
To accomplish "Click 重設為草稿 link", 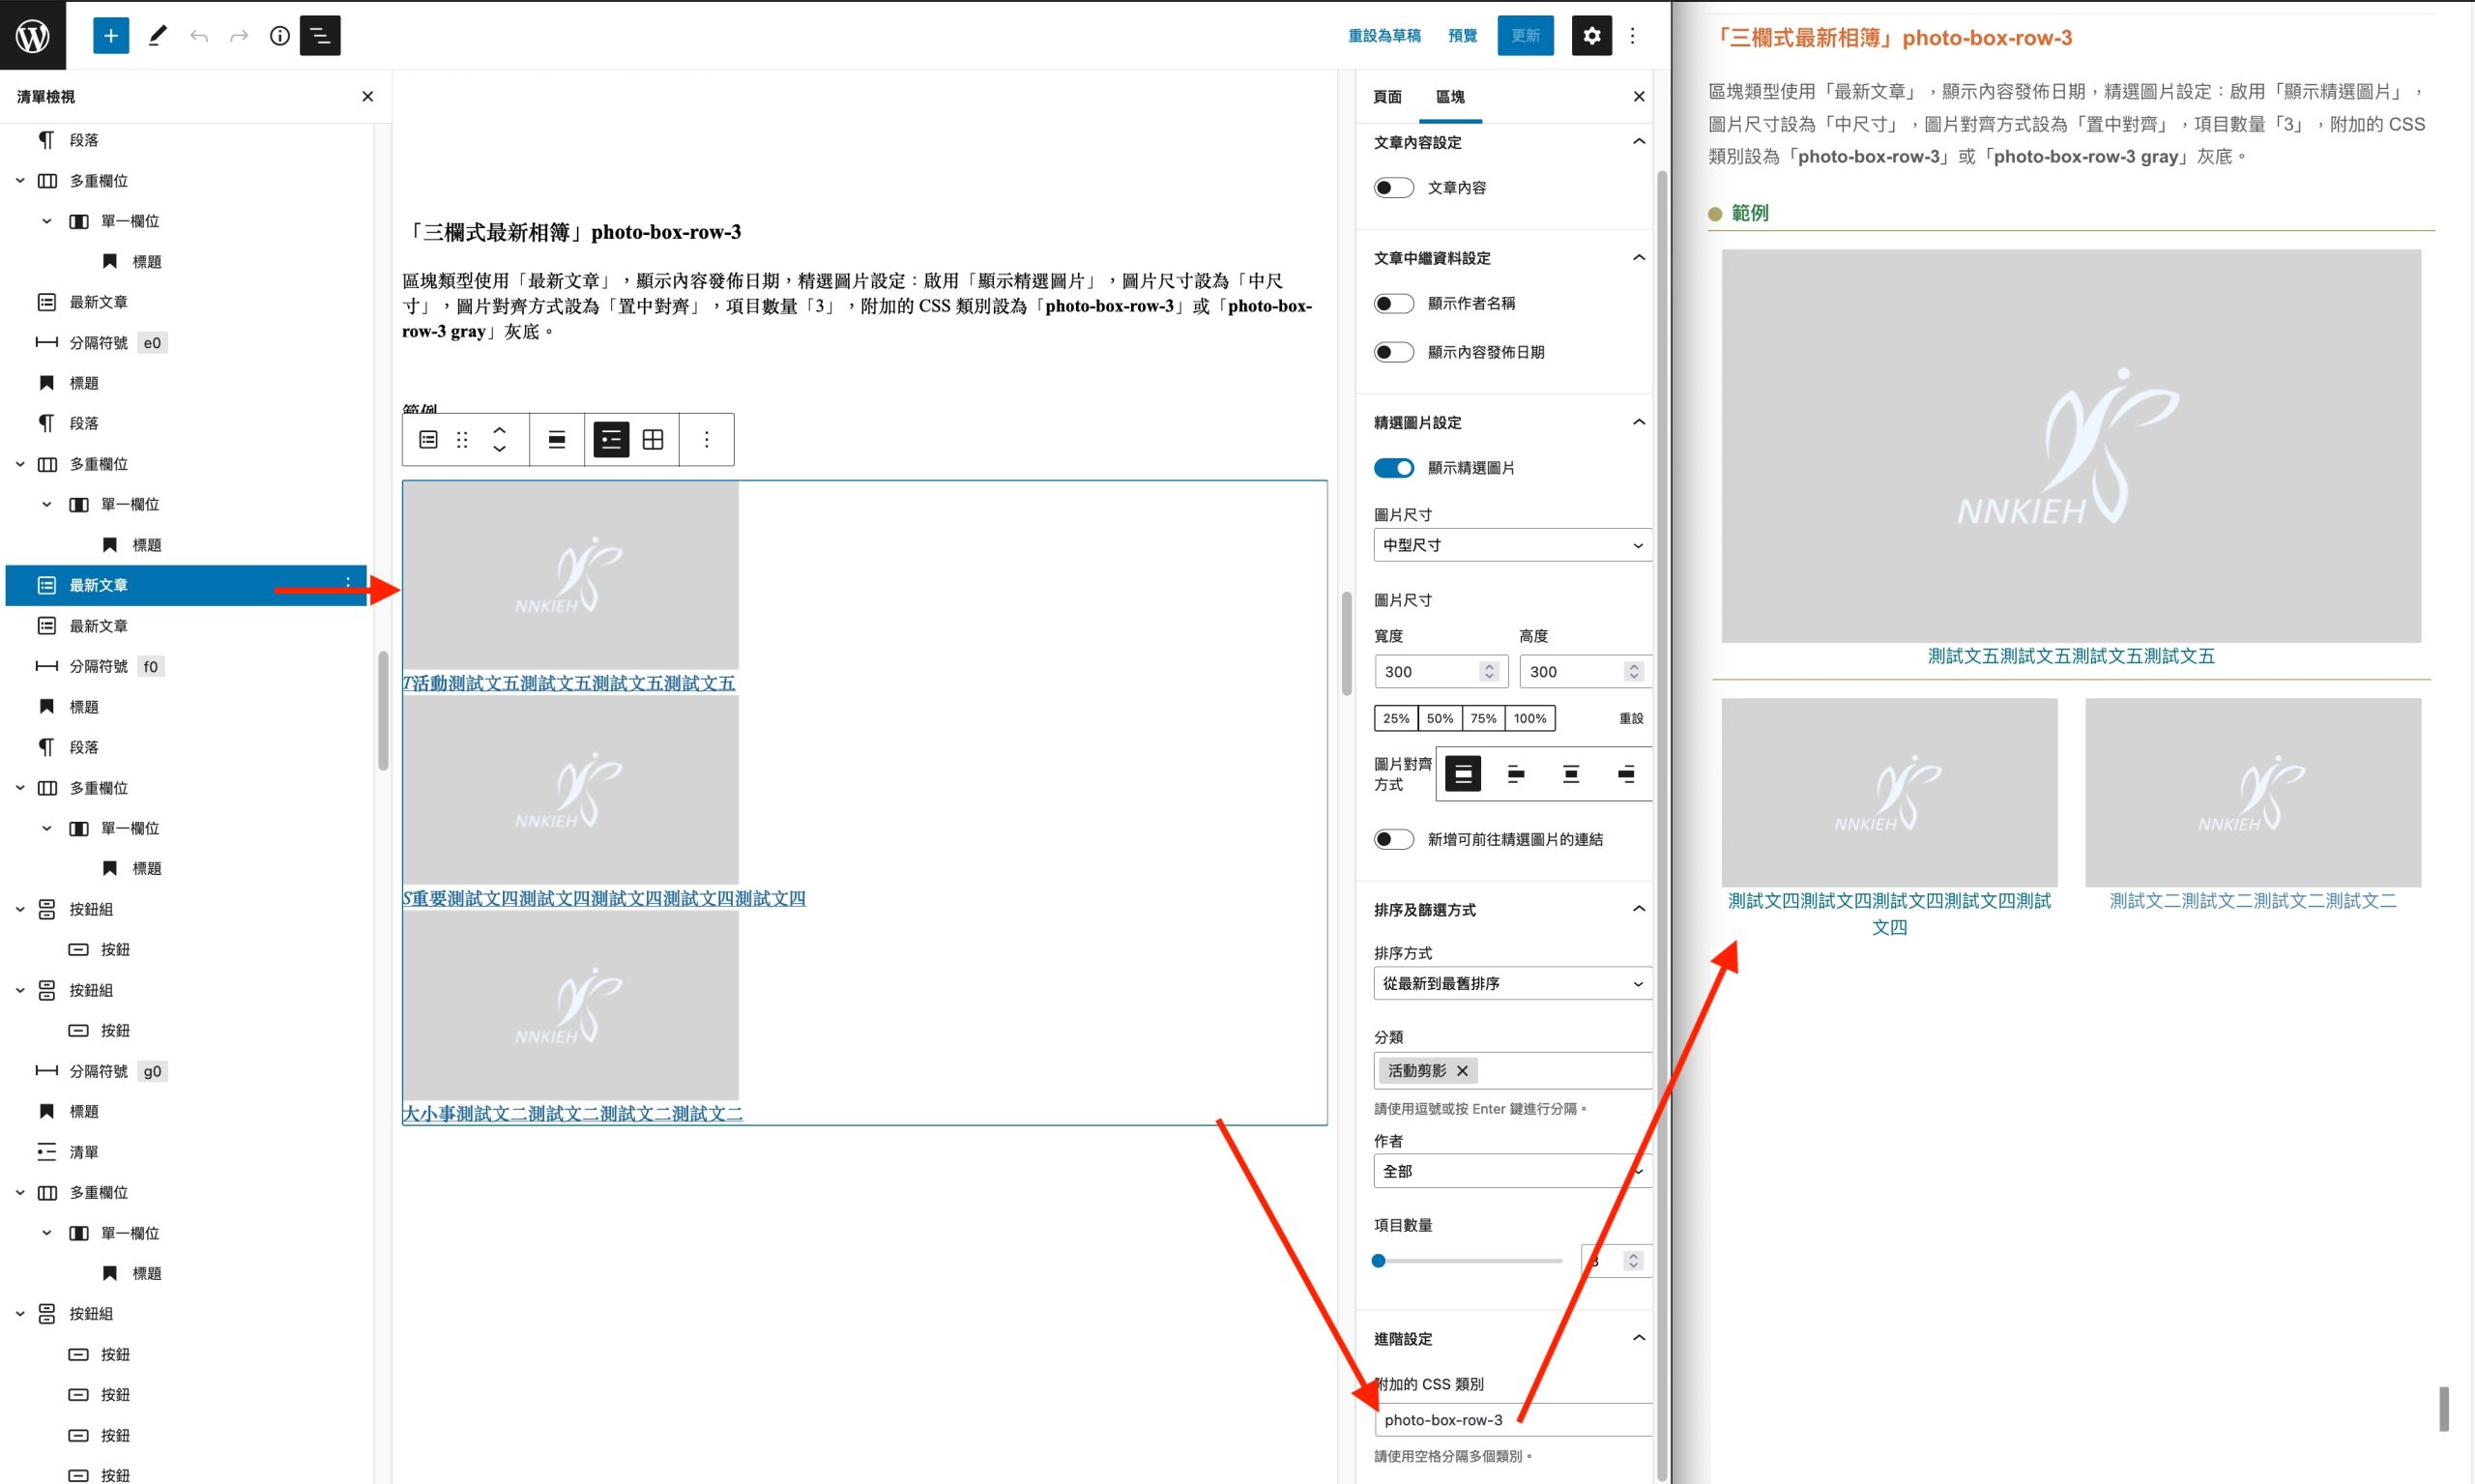I will pyautogui.click(x=1384, y=36).
